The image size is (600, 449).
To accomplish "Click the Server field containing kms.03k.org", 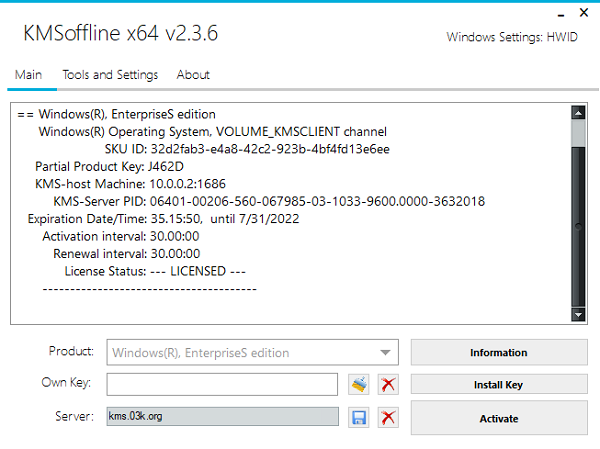I will [x=222, y=416].
